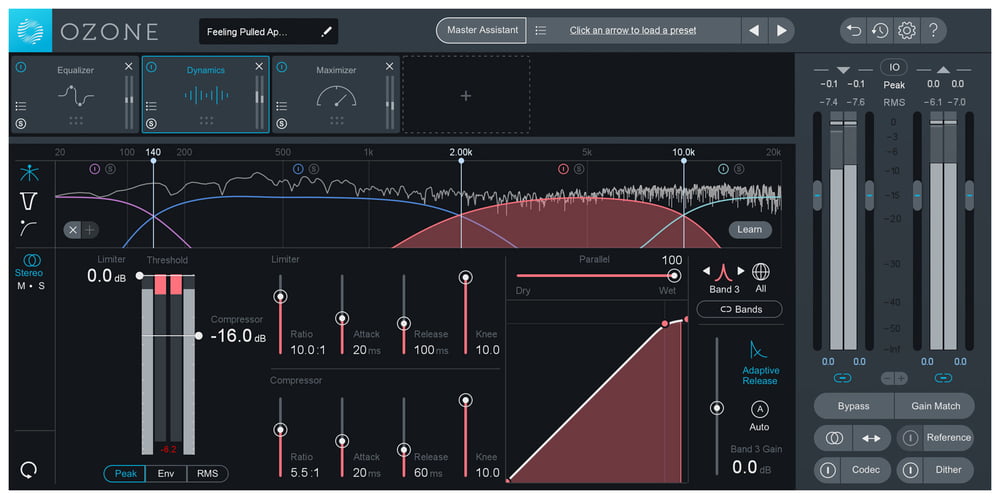Add a module in the empty slot

(466, 95)
